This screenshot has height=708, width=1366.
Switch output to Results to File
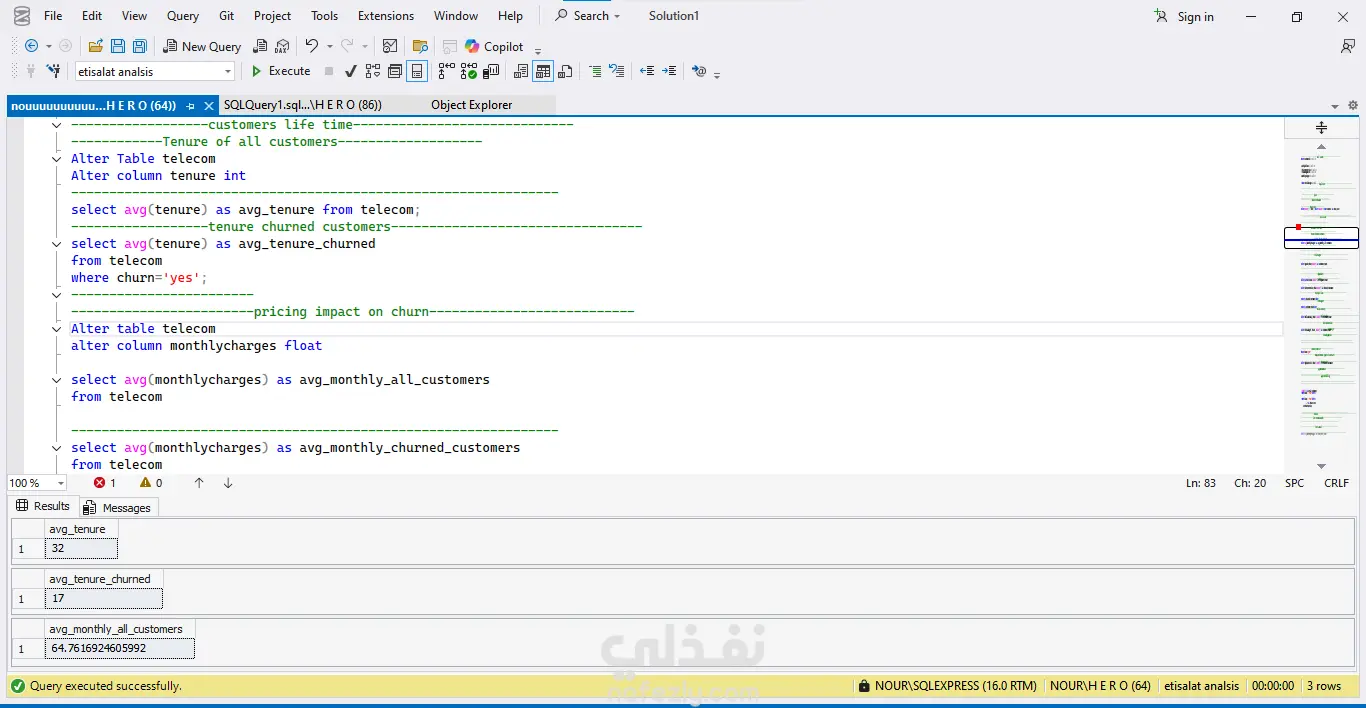[565, 71]
